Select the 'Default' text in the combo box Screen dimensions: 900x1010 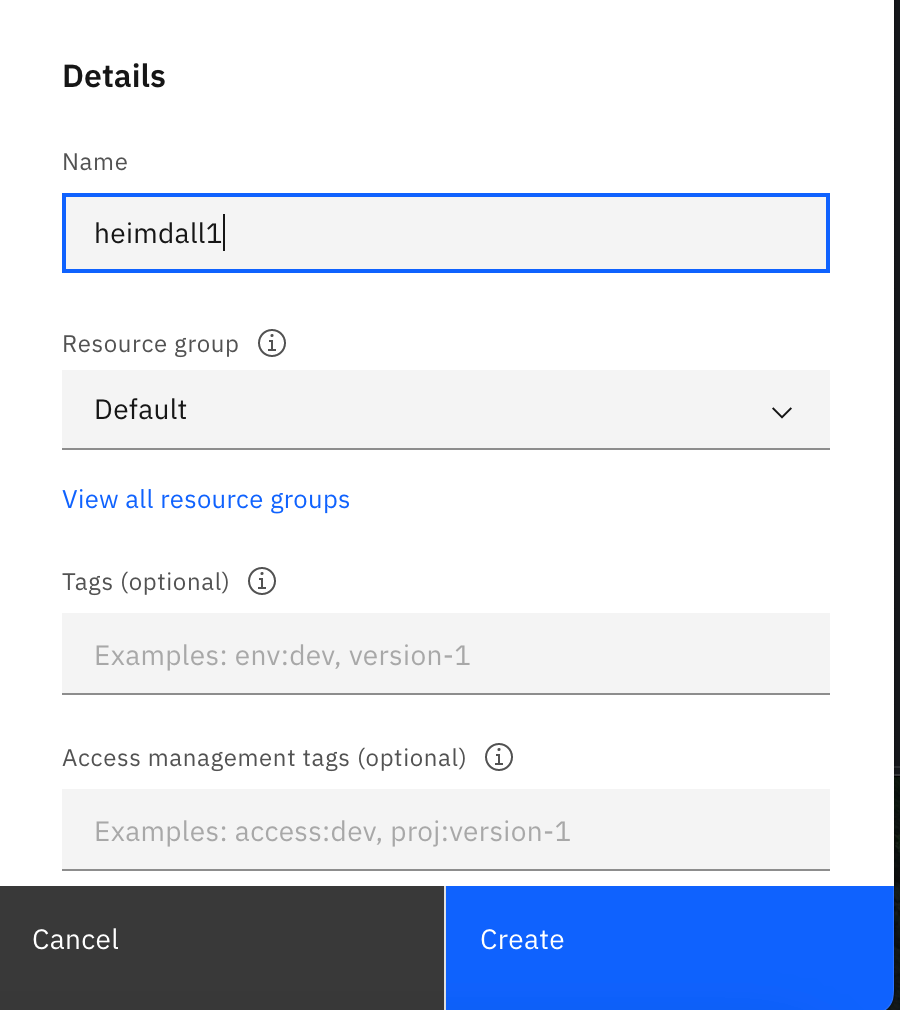click(x=140, y=410)
